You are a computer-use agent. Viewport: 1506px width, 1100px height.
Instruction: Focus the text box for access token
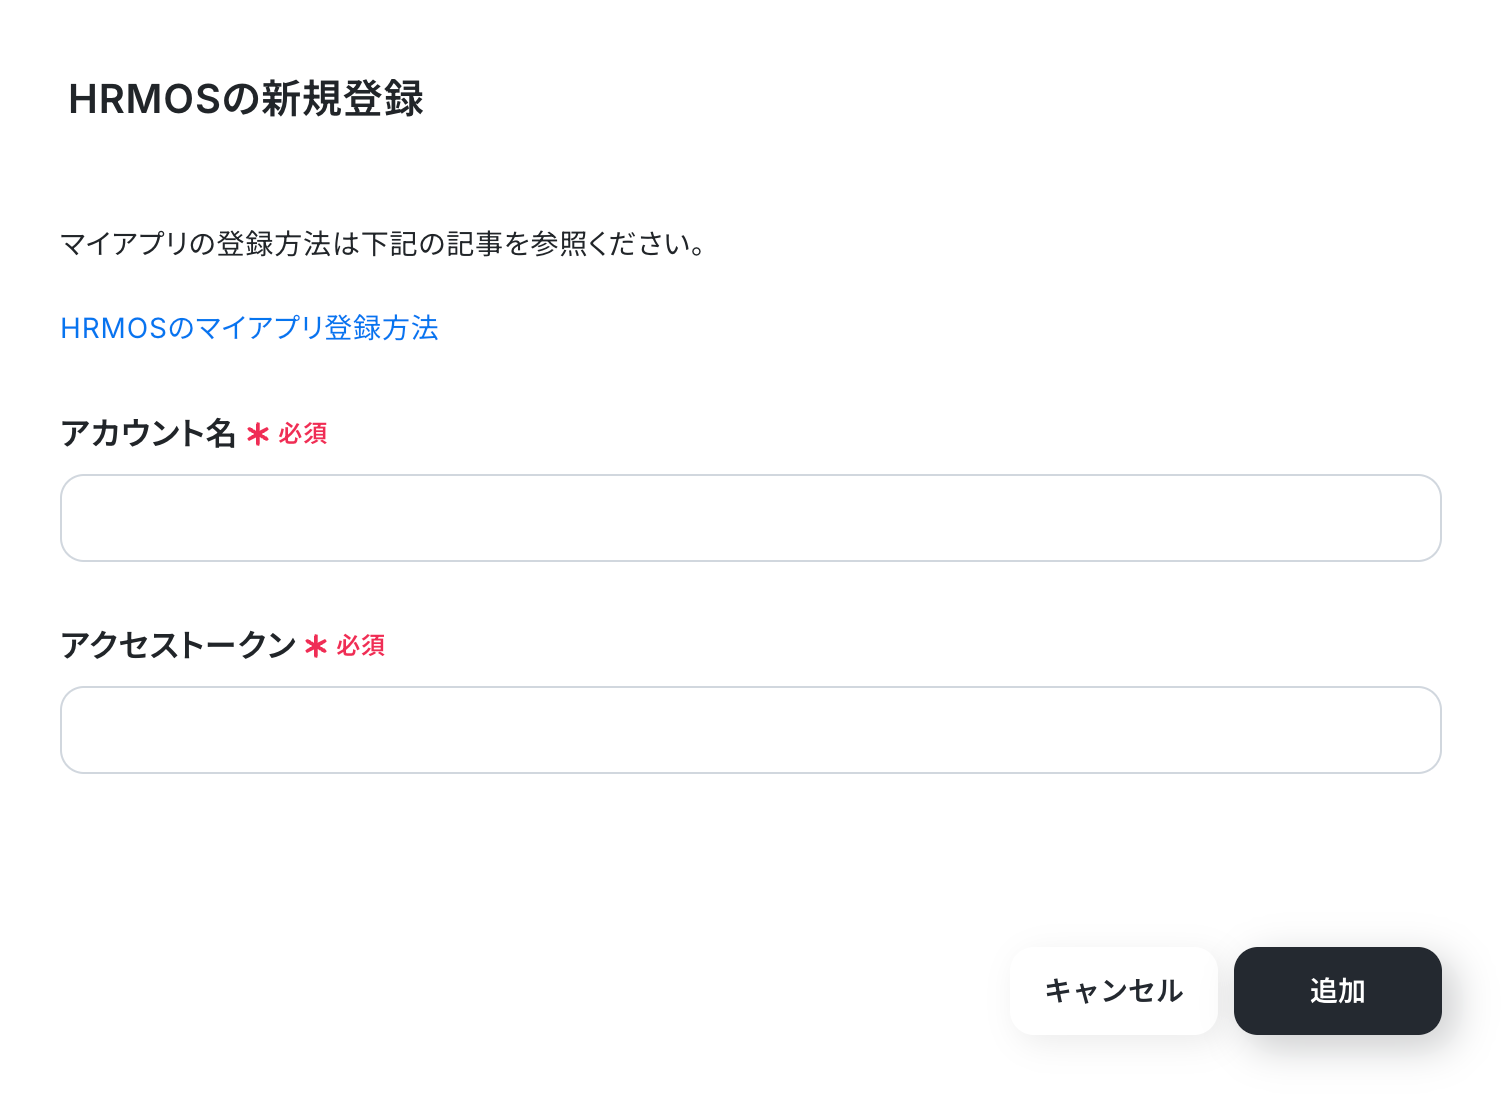pyautogui.click(x=750, y=730)
